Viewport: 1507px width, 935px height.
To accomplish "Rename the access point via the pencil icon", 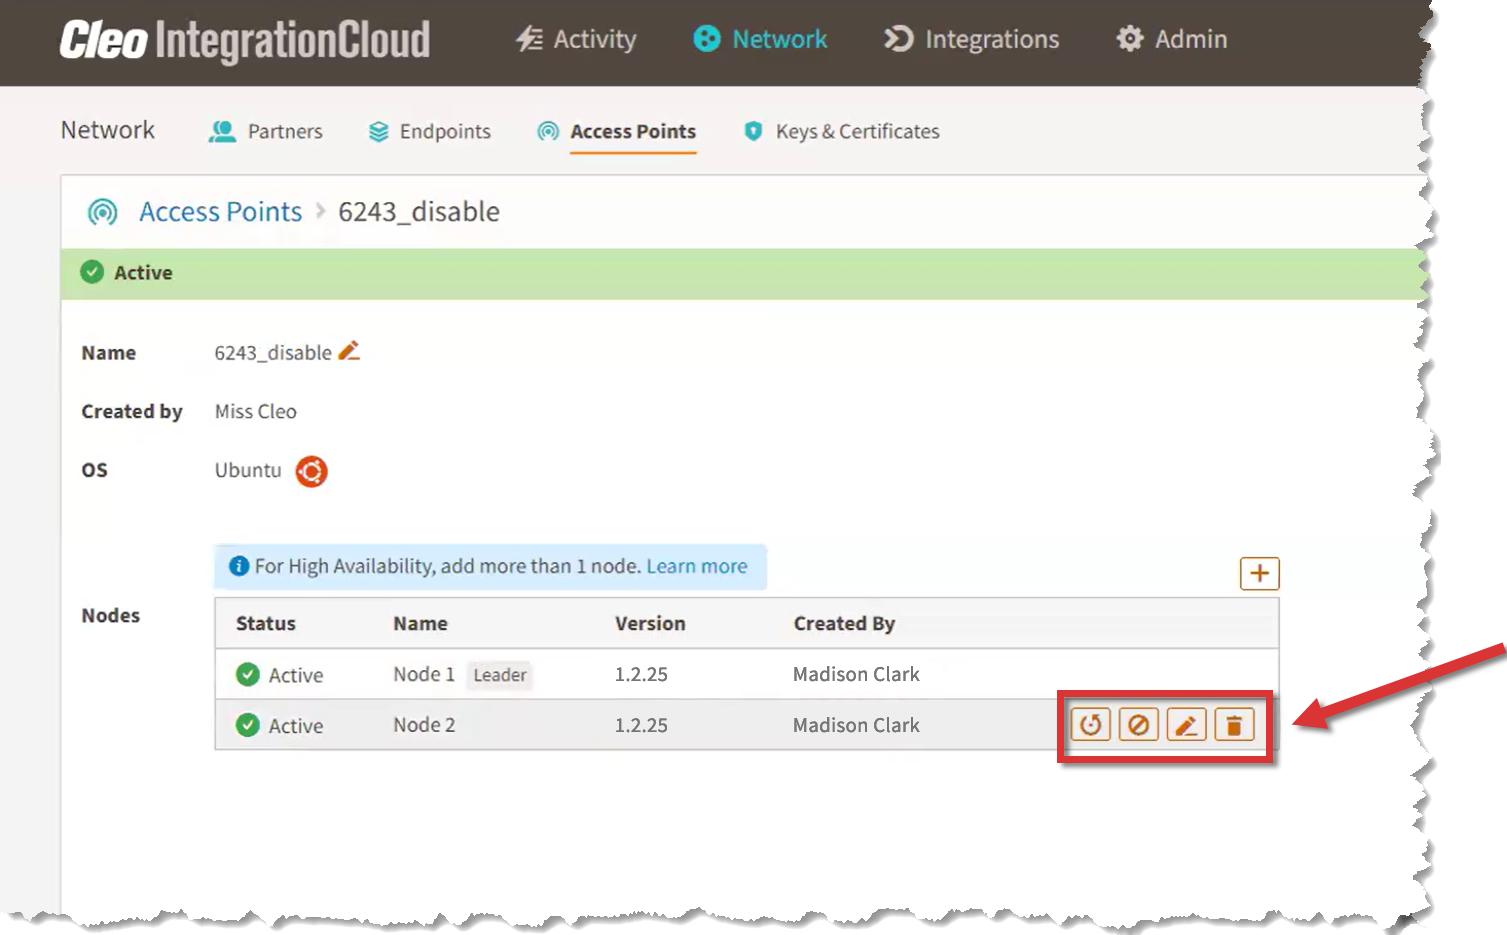I will tap(349, 351).
